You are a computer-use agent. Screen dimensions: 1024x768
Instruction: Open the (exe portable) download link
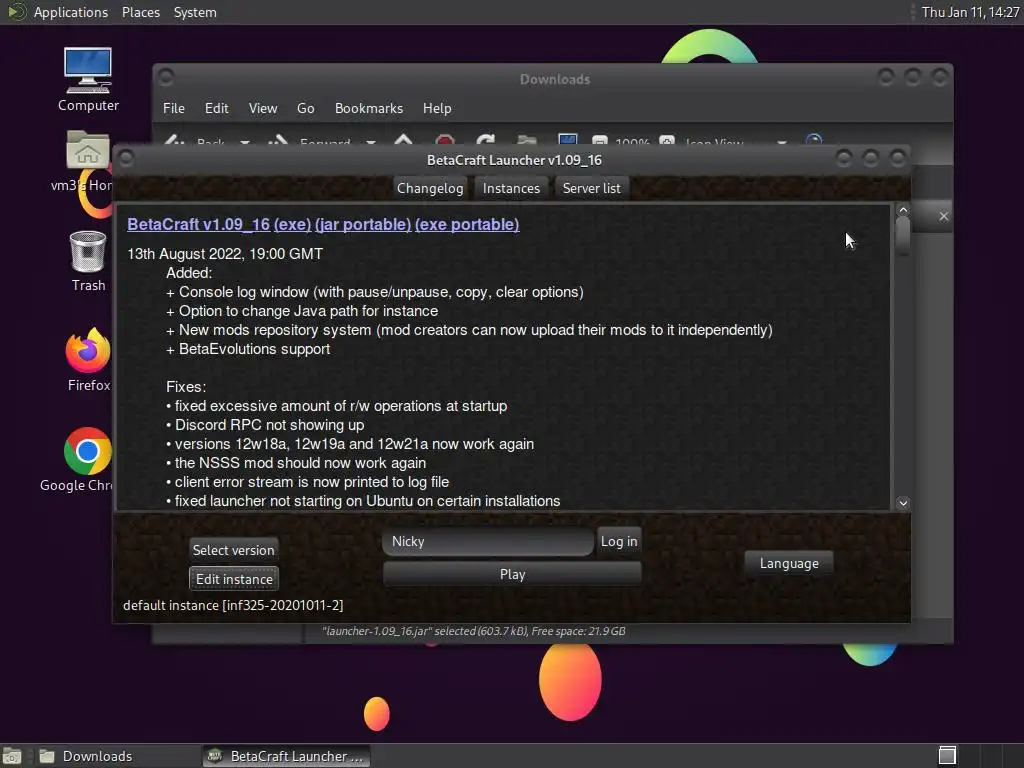click(467, 224)
